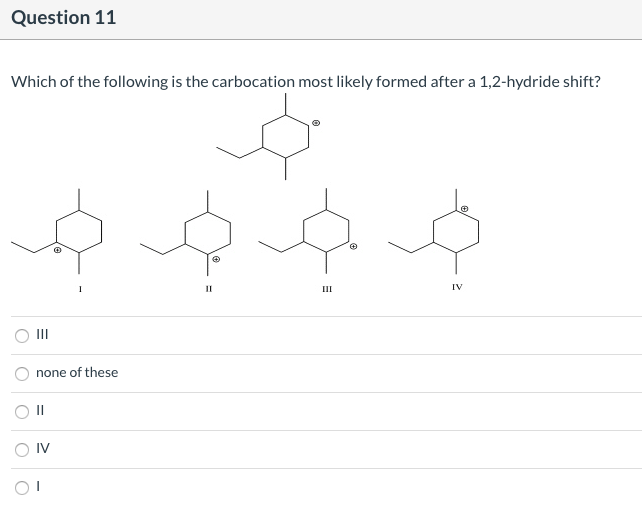Pick the radio button for option IV
Viewport: 642px width, 520px height.
pos(21,449)
